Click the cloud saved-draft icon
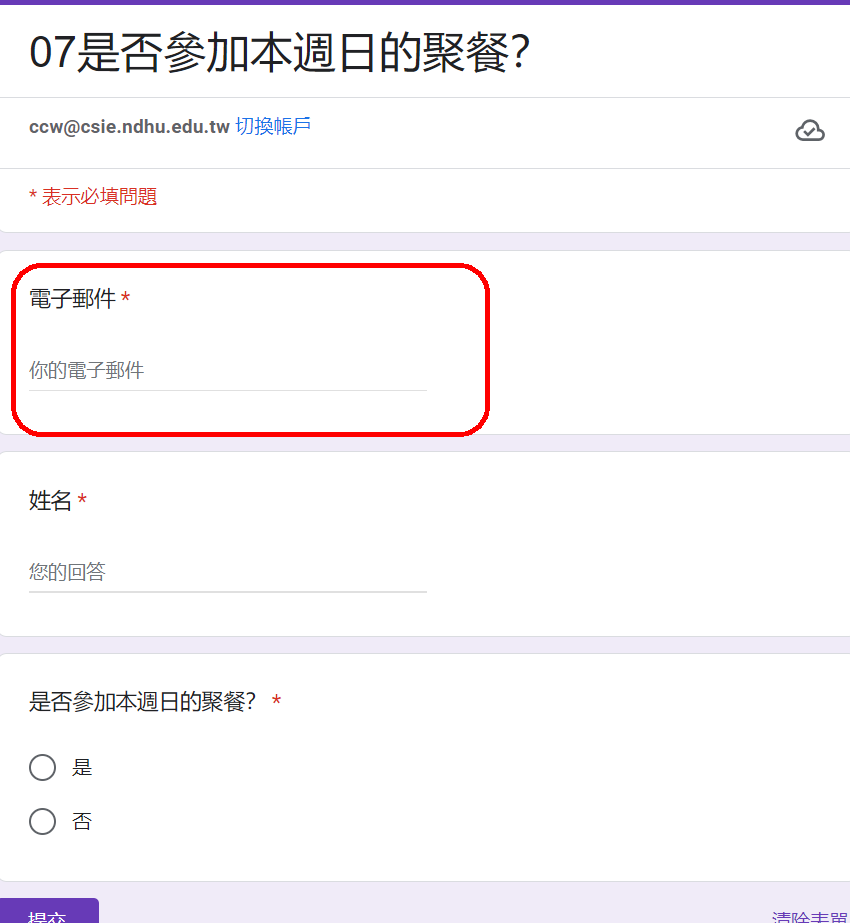Screen dimensions: 850x923 [x=810, y=130]
